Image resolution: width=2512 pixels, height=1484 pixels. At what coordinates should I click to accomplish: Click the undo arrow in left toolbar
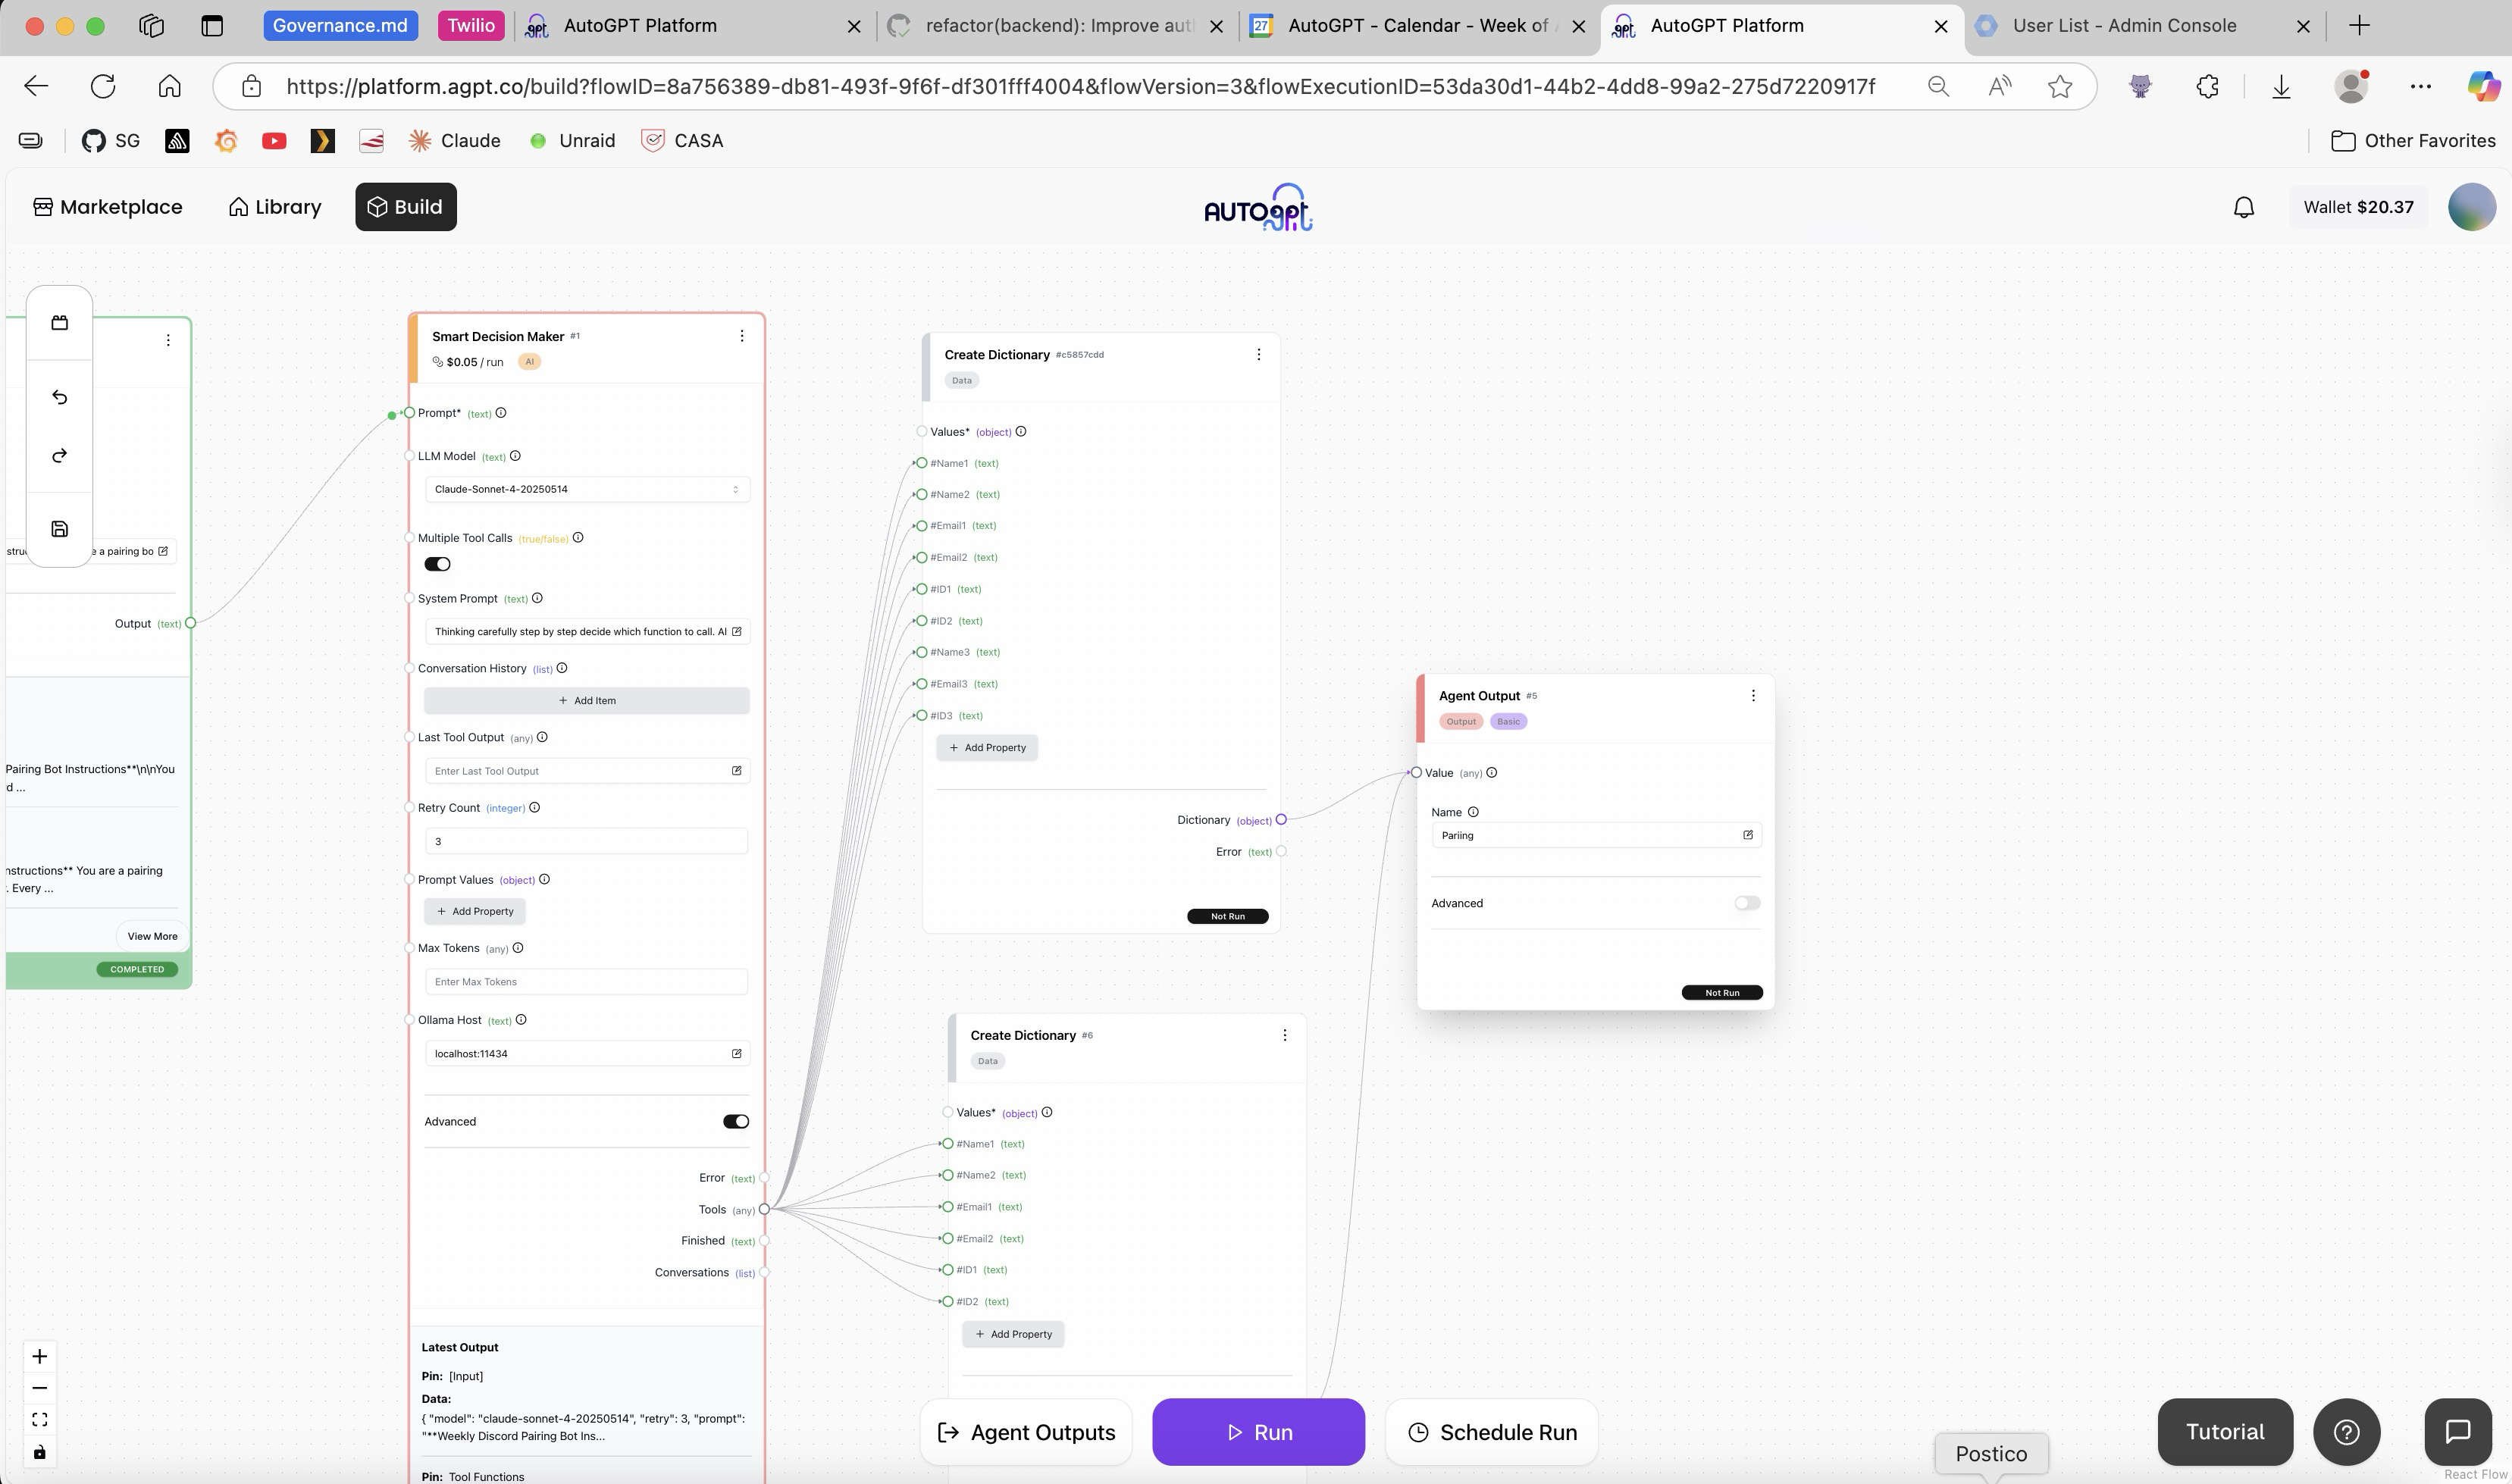60,397
